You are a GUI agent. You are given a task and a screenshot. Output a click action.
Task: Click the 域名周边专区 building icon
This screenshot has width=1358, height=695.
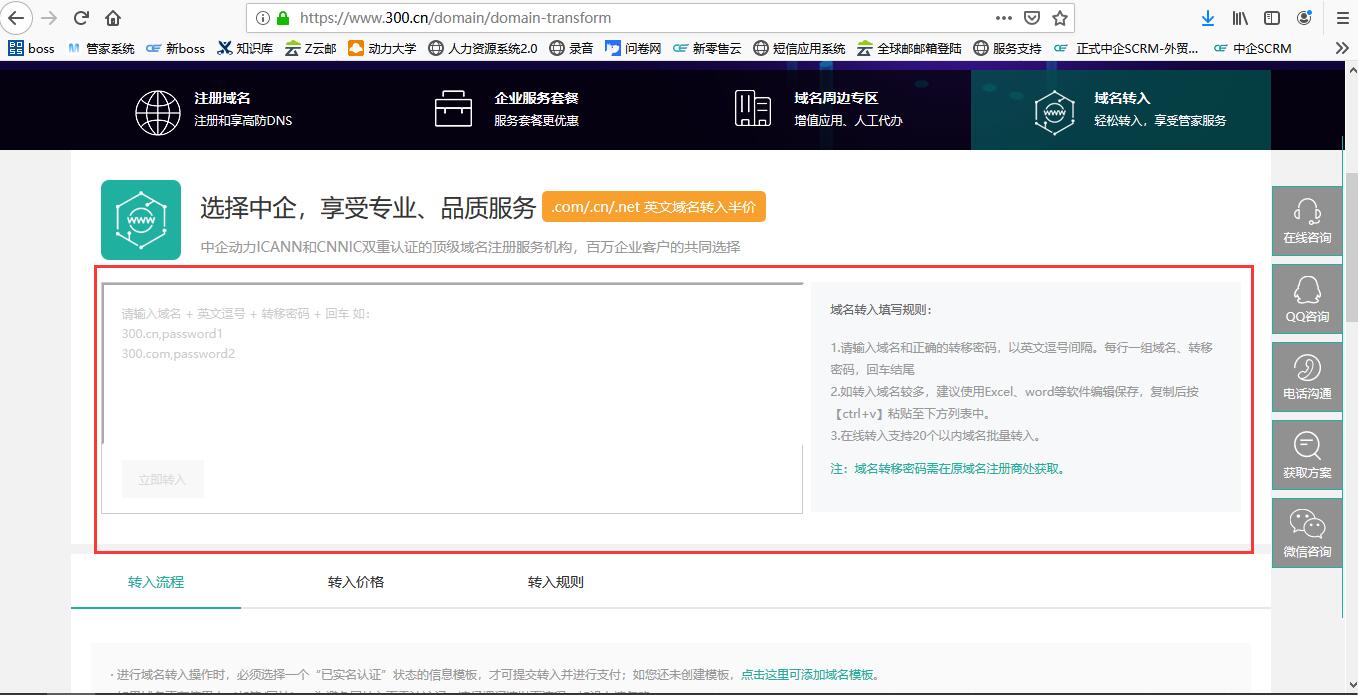tap(753, 108)
